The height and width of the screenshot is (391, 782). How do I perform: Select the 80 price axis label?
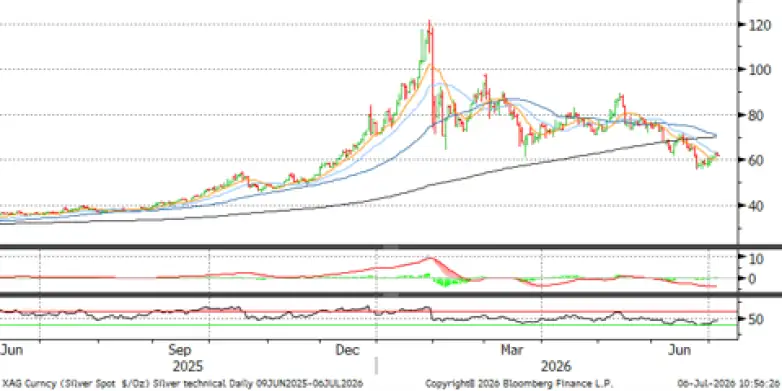point(756,115)
